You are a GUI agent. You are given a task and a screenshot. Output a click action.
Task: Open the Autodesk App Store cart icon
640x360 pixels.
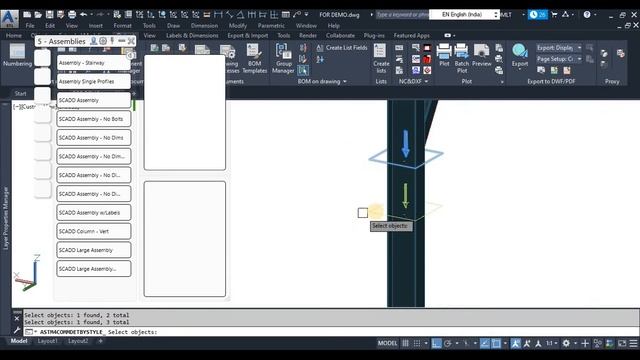[554, 15]
